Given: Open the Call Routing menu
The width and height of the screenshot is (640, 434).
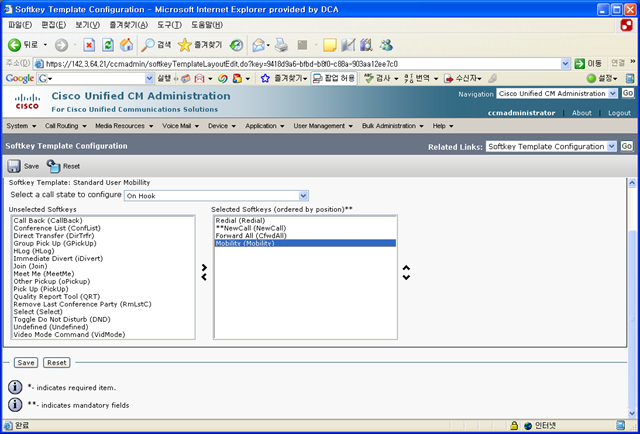Looking at the screenshot, I should tap(66, 126).
